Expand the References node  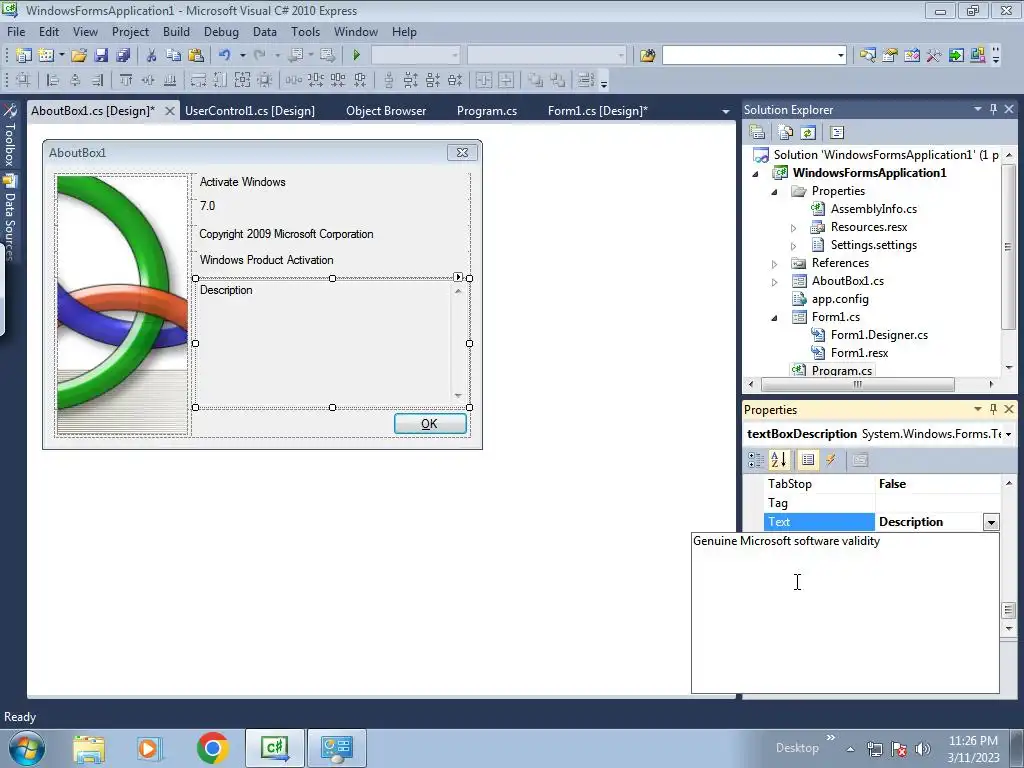point(775,264)
